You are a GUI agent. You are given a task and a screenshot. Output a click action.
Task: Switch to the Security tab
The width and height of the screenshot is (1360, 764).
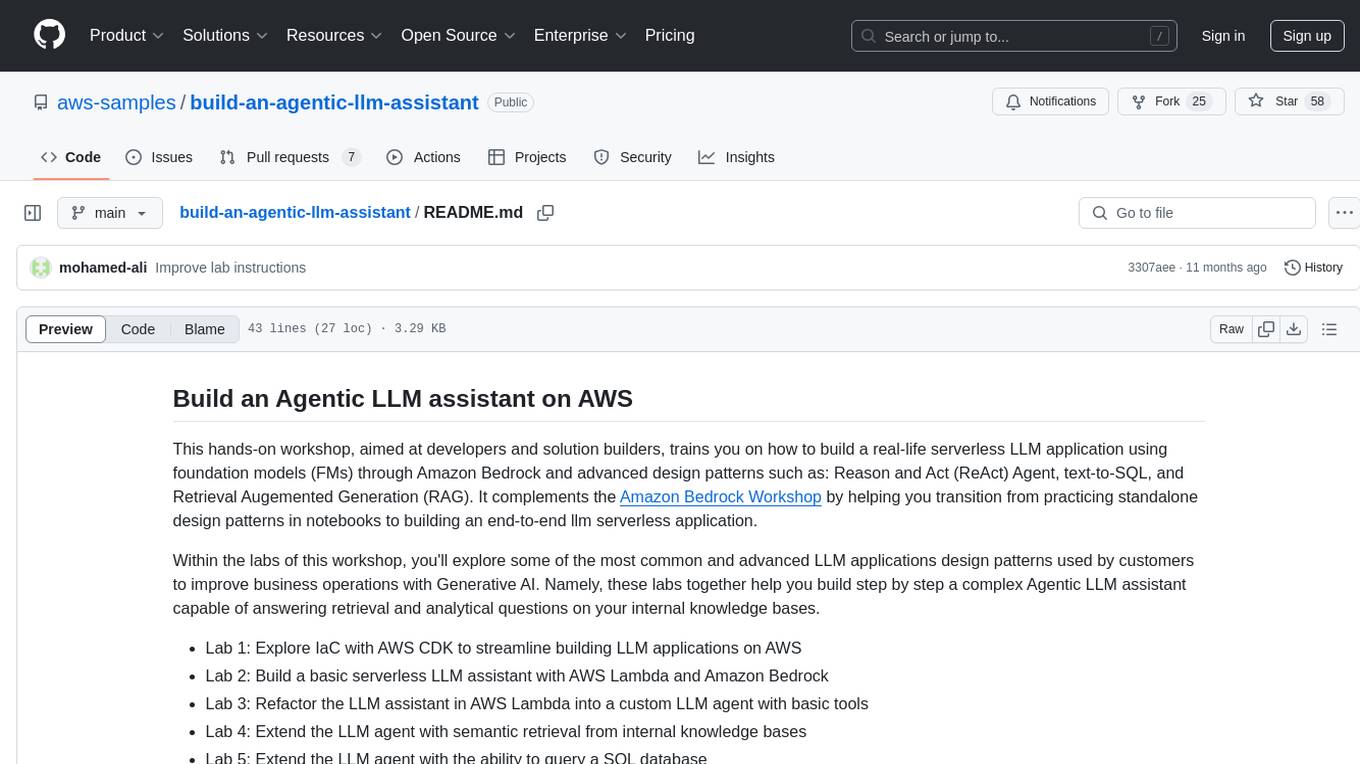(632, 157)
